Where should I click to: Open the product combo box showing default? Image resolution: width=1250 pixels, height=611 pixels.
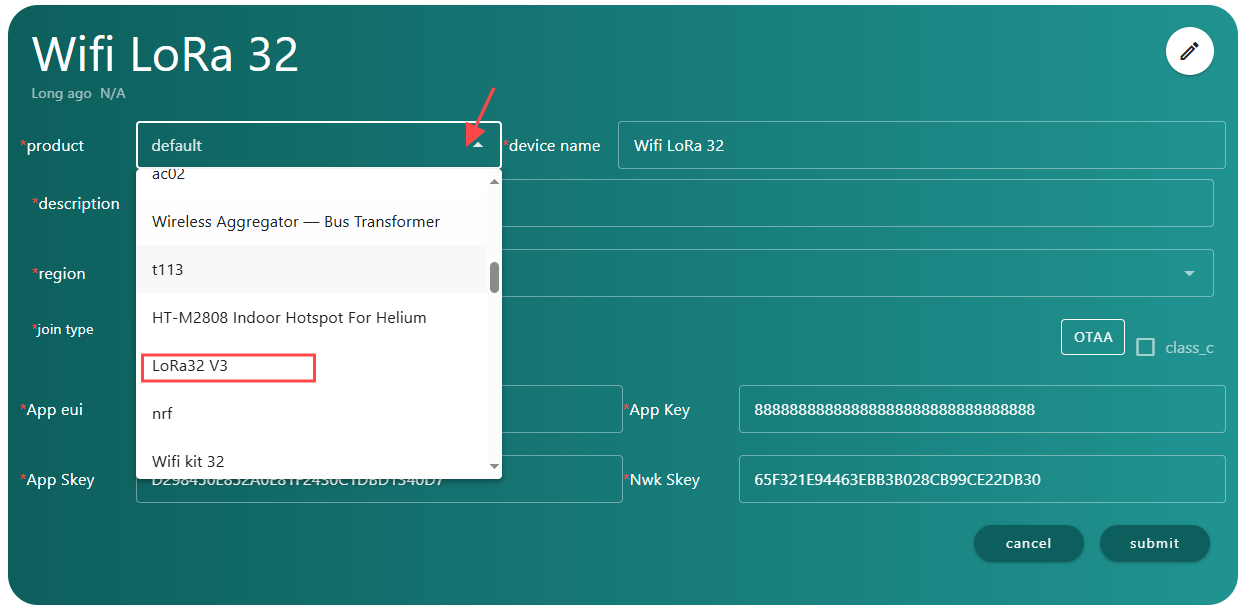(x=319, y=145)
